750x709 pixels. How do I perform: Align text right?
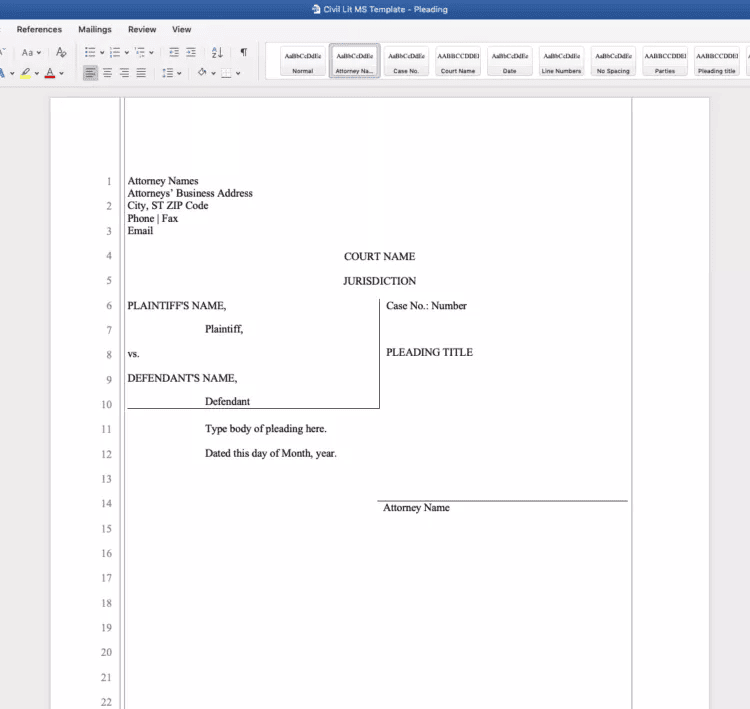click(124, 73)
